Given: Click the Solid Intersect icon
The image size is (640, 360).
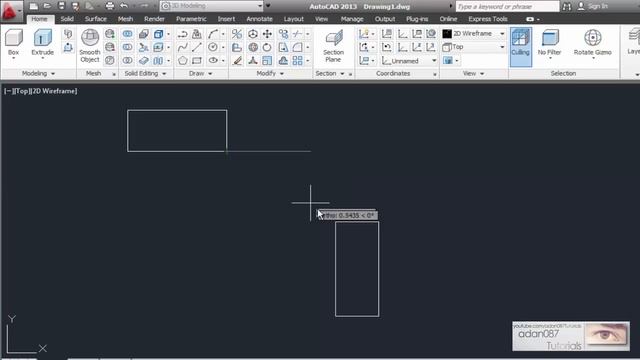Looking at the screenshot, I should [127, 60].
